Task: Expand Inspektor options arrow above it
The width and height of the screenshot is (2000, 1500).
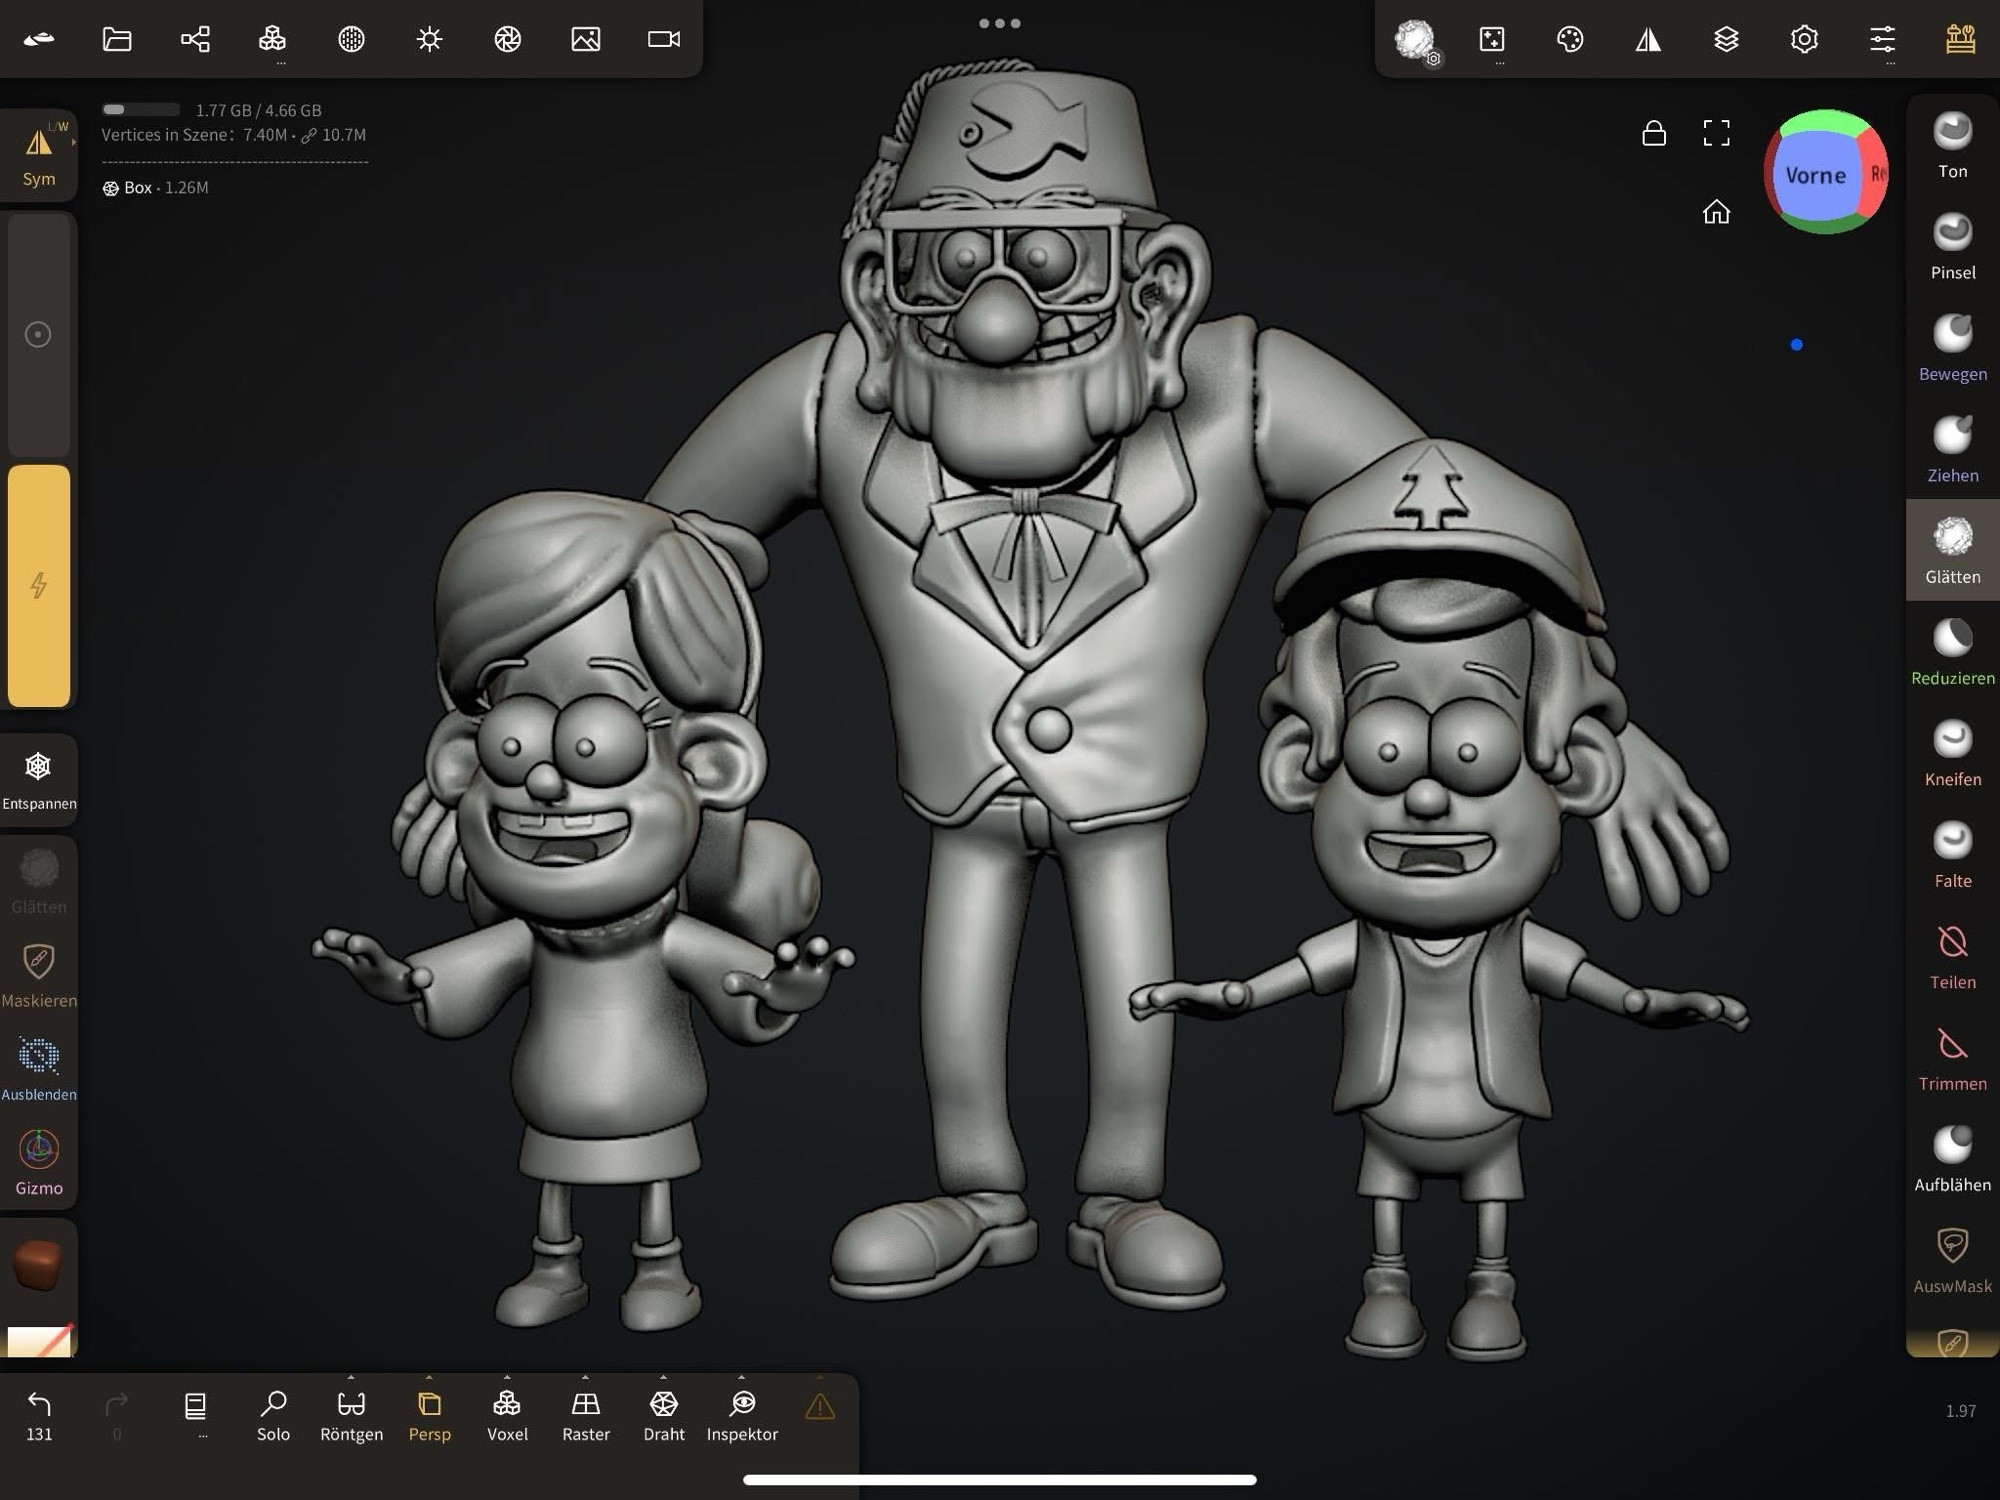Action: pyautogui.click(x=742, y=1377)
